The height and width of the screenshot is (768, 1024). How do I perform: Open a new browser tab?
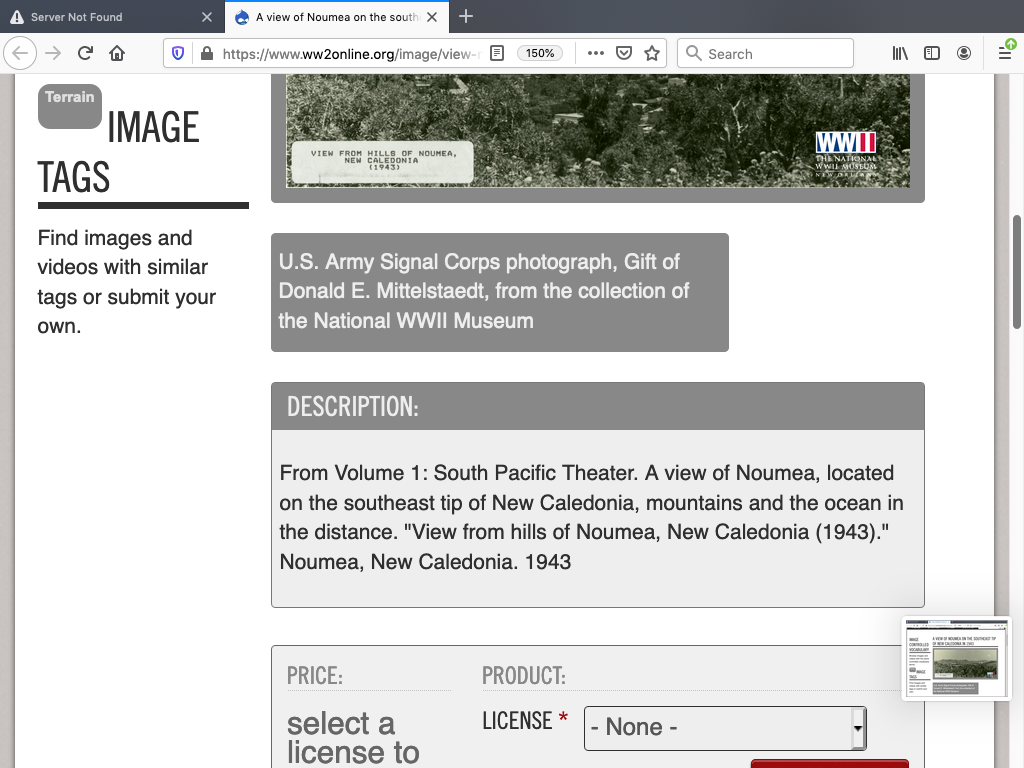click(x=466, y=17)
